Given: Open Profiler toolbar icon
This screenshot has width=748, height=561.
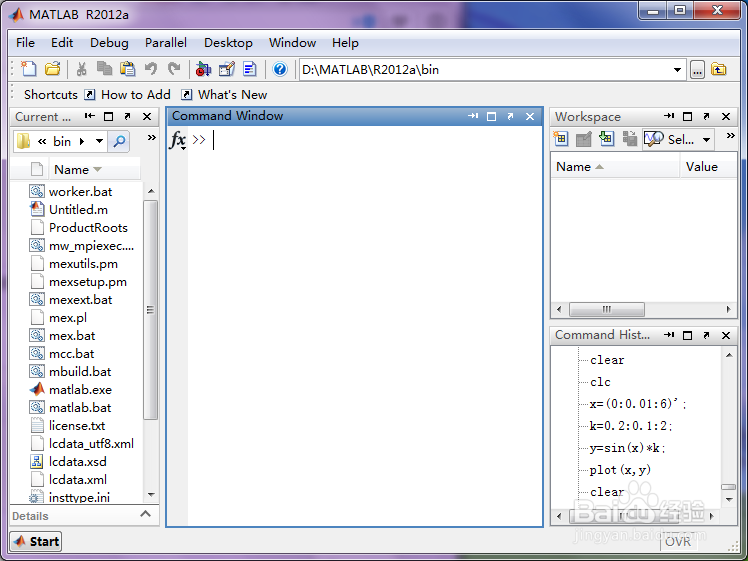Looking at the screenshot, I should pyautogui.click(x=249, y=69).
